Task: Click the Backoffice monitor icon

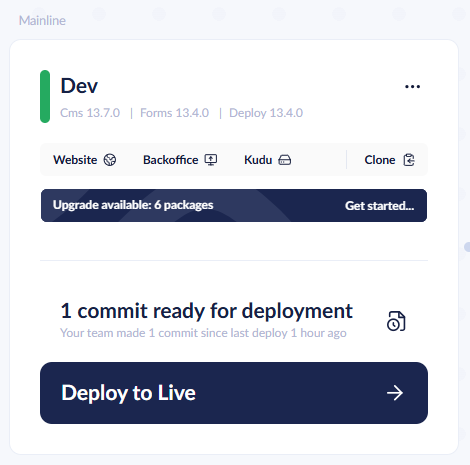Action: click(x=211, y=160)
